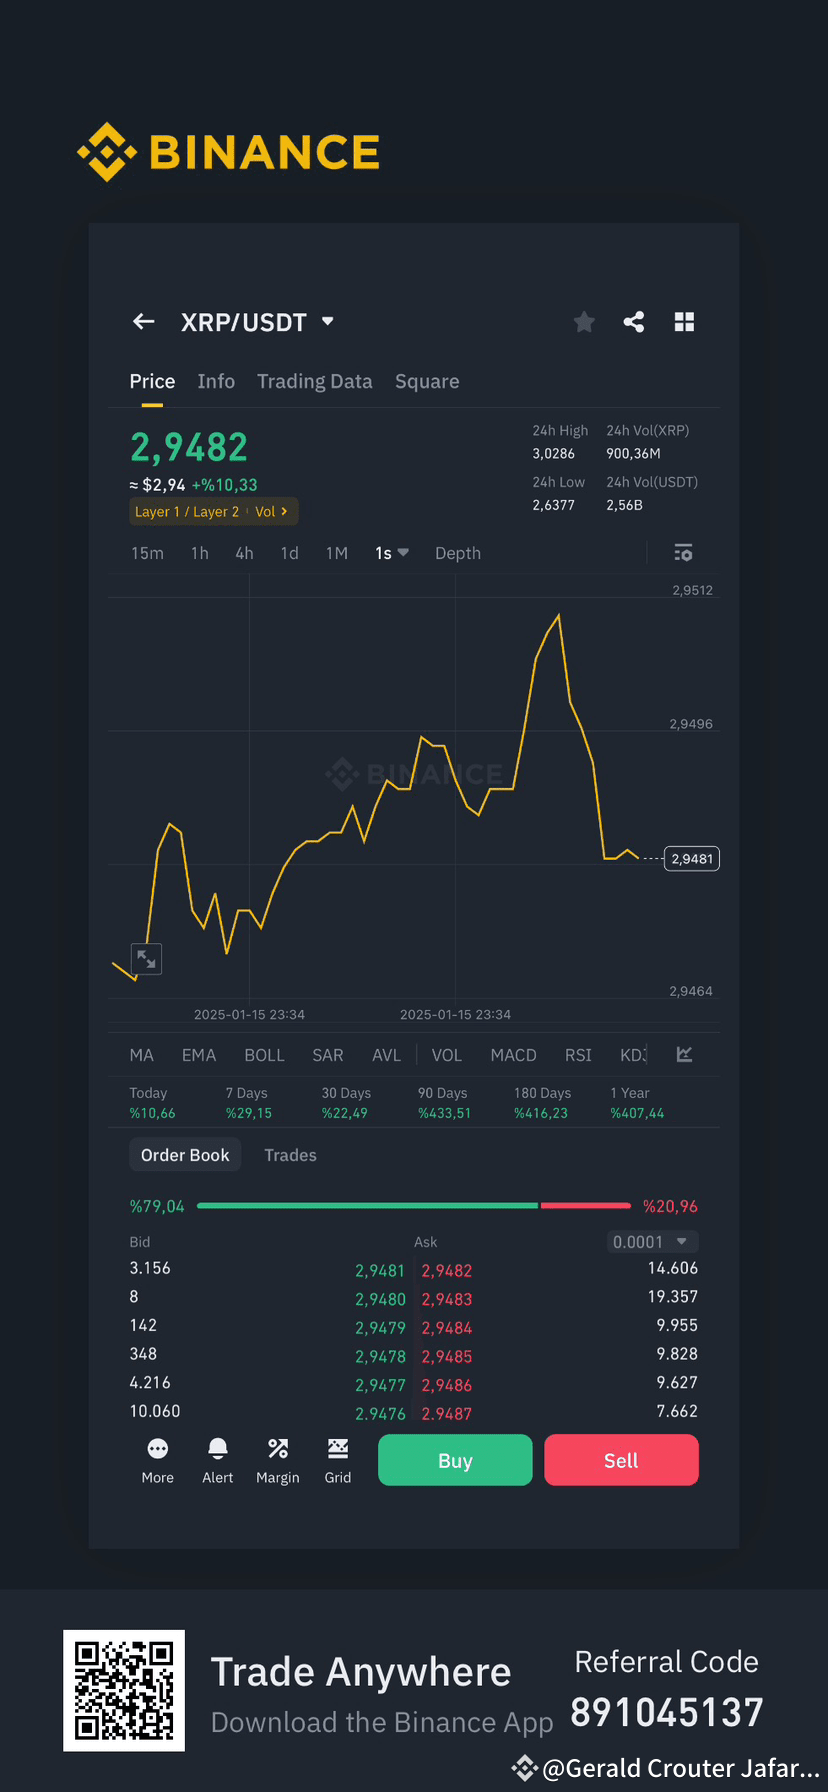The width and height of the screenshot is (828, 1792).
Task: Select the 1M chart interval
Action: (x=337, y=553)
